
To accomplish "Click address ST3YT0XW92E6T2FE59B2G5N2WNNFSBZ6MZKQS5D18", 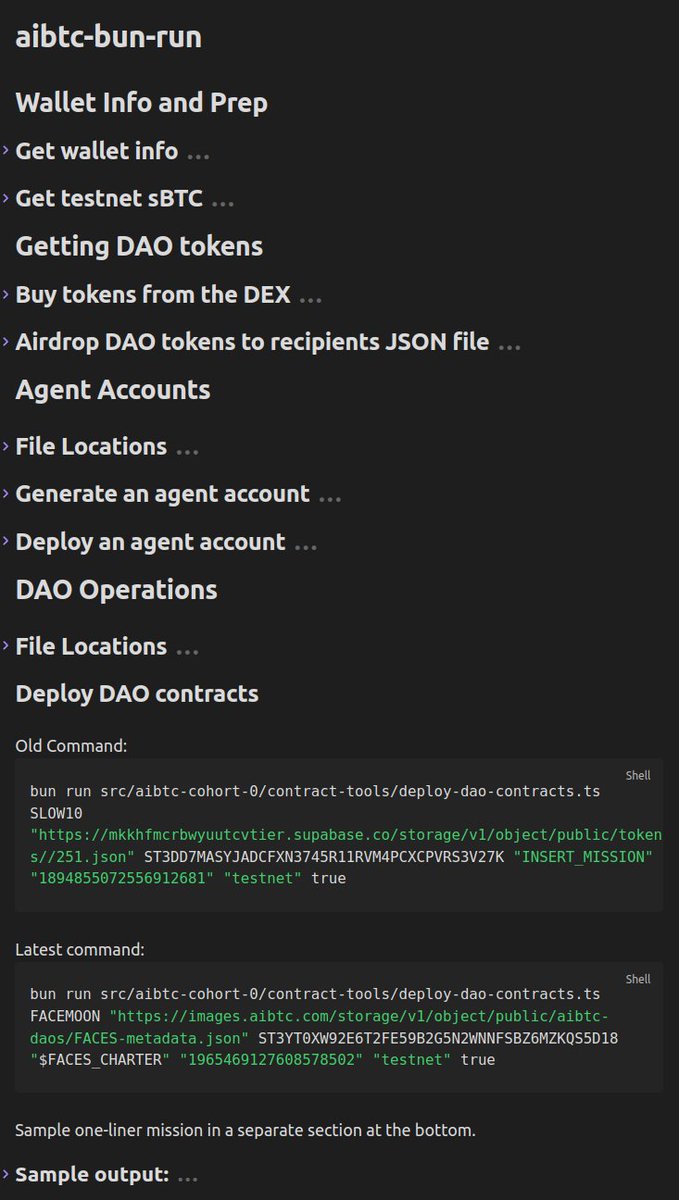I will [x=438, y=1038].
